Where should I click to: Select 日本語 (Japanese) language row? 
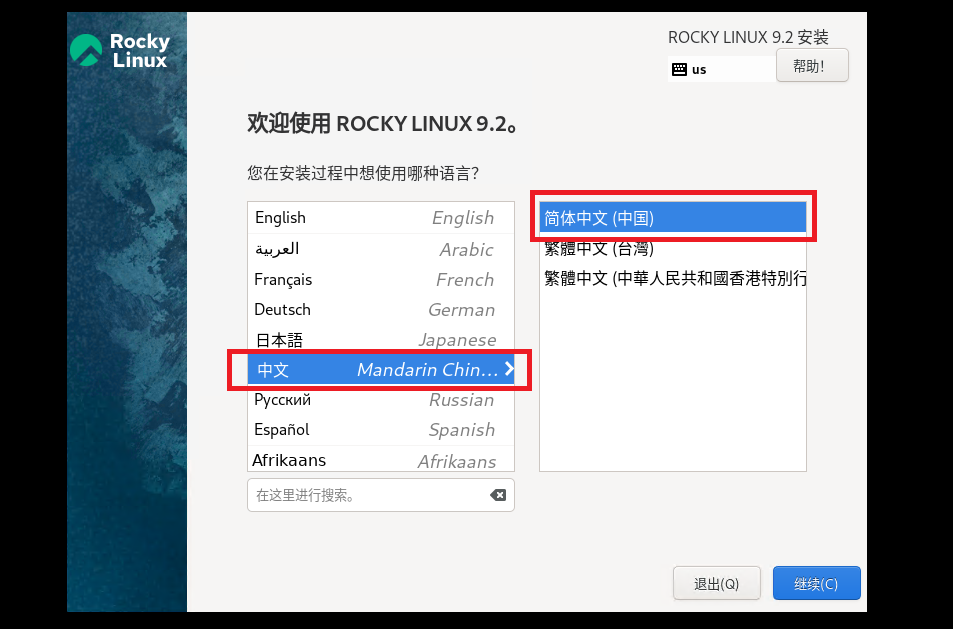(x=381, y=339)
